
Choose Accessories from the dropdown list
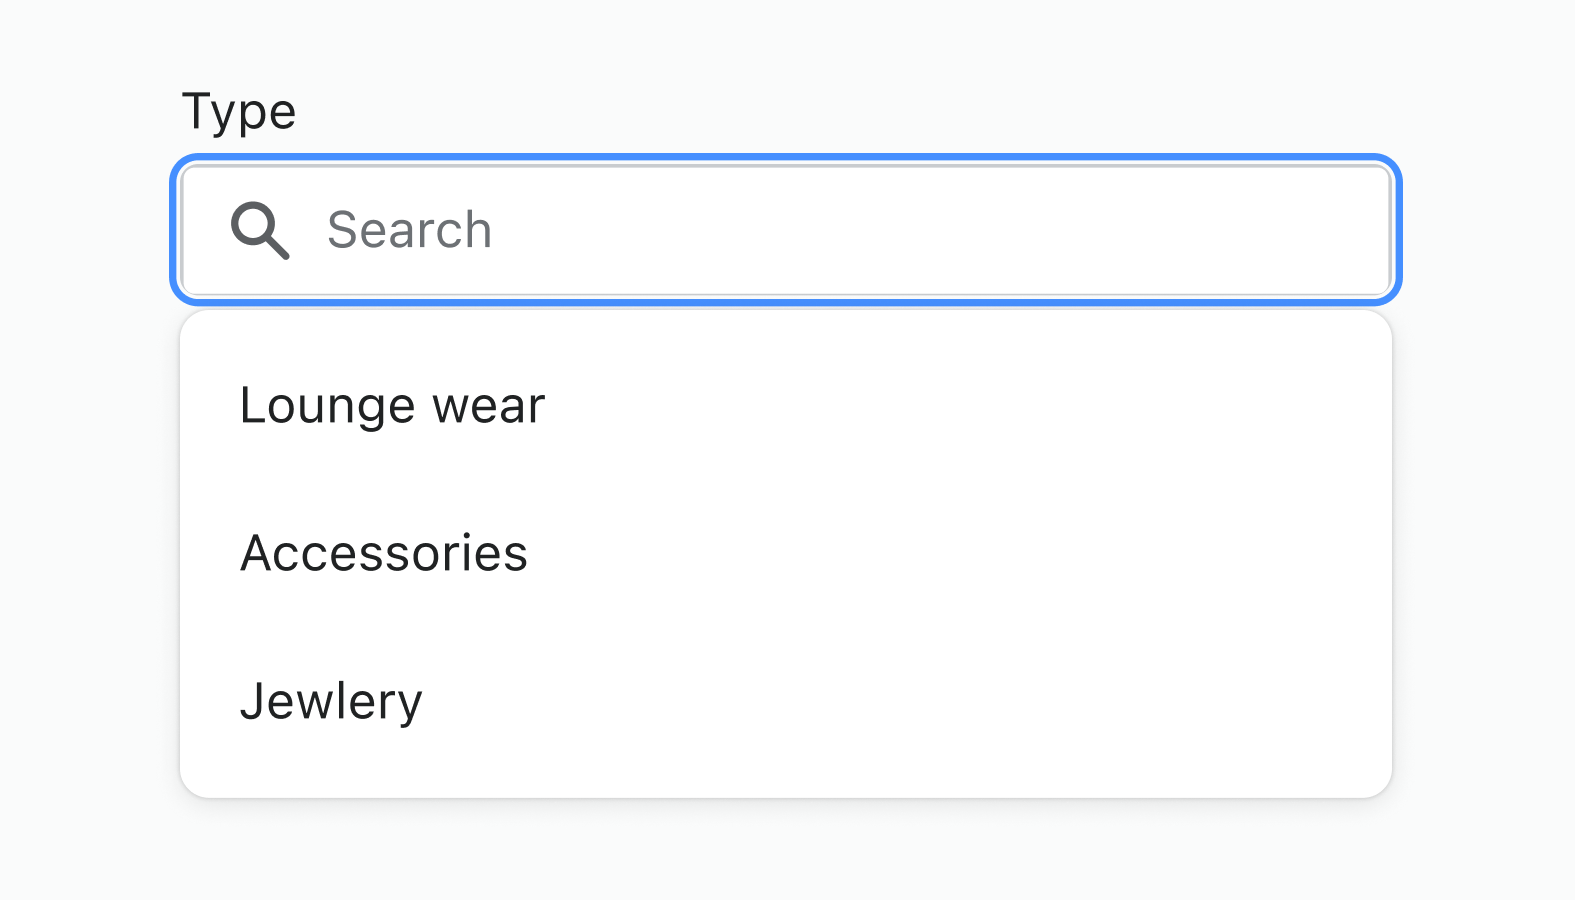[384, 553]
